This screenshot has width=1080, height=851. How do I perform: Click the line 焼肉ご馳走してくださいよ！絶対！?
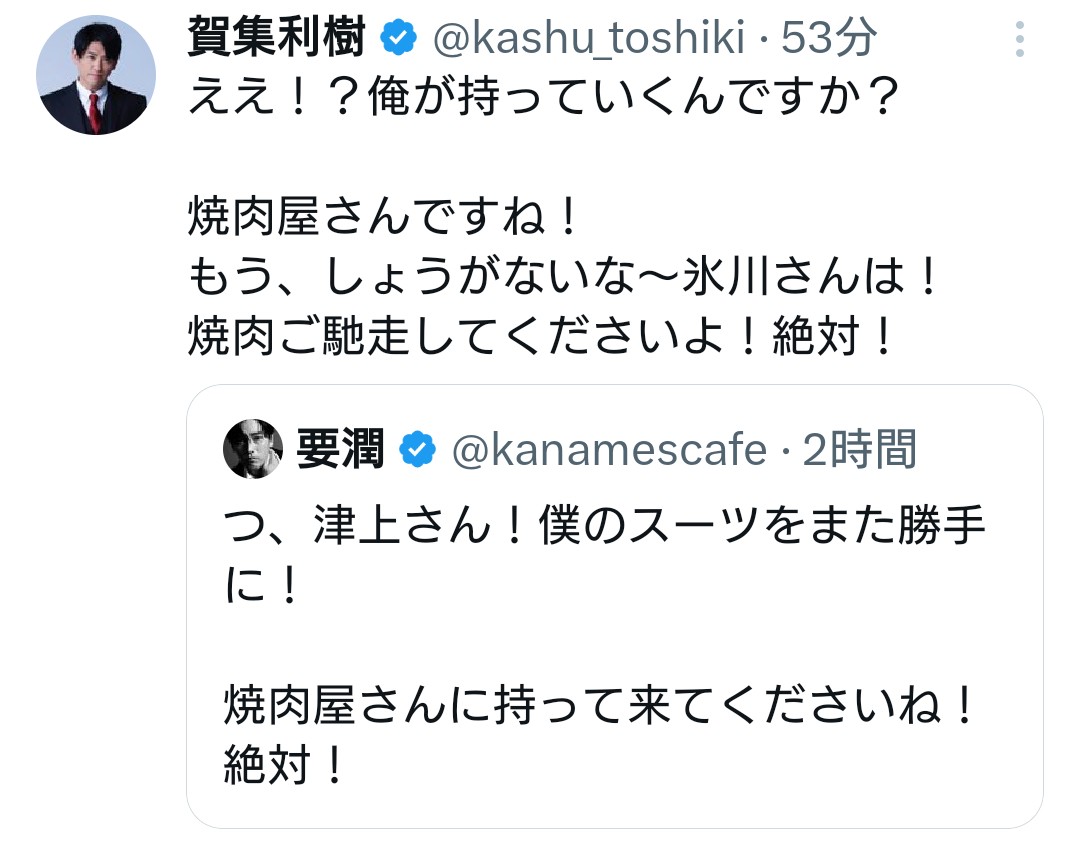(540, 340)
